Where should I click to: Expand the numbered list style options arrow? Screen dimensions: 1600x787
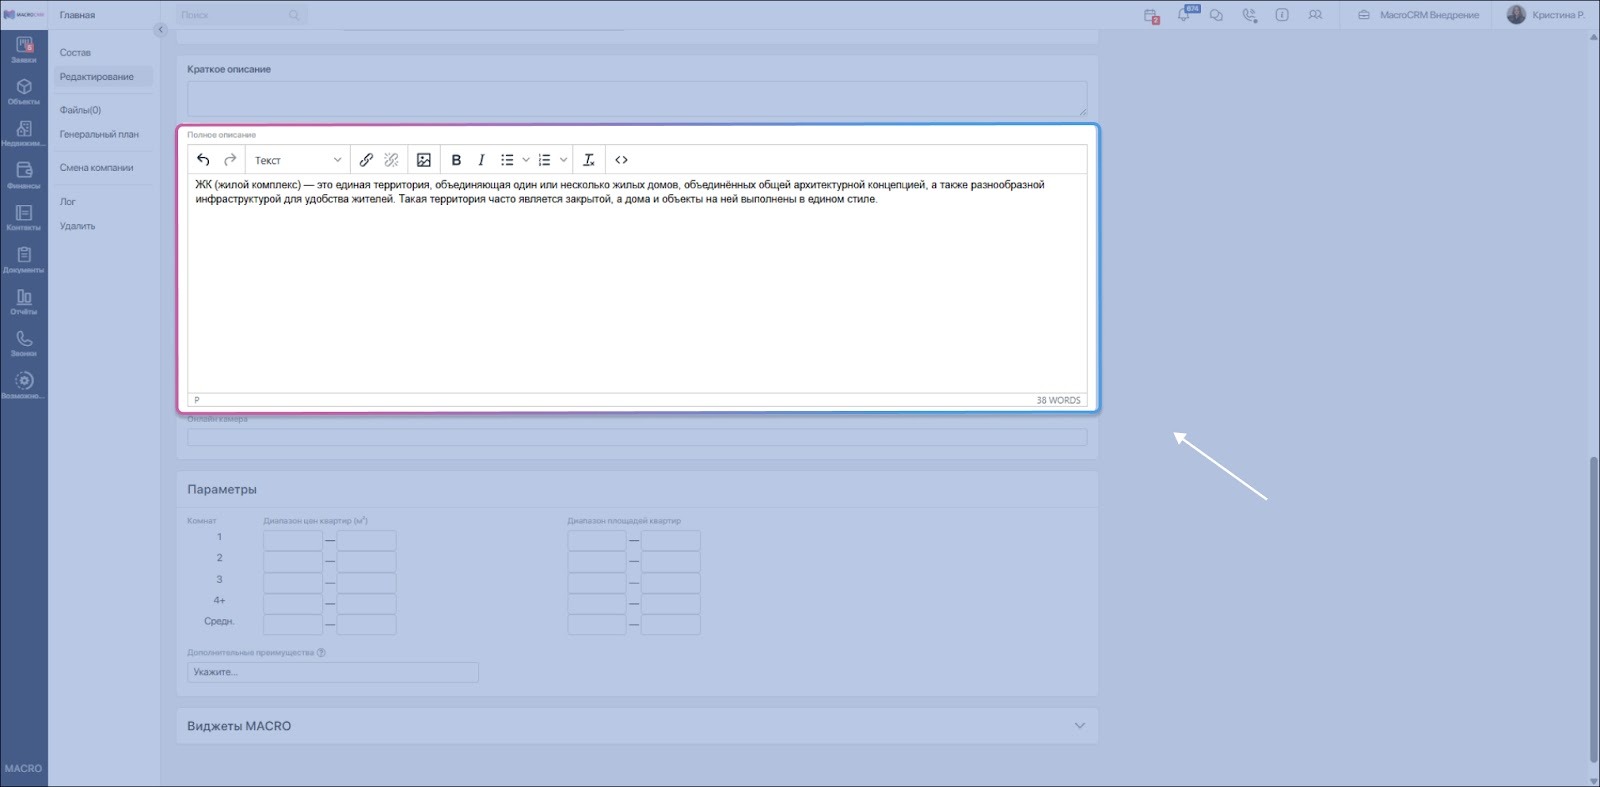[563, 160]
